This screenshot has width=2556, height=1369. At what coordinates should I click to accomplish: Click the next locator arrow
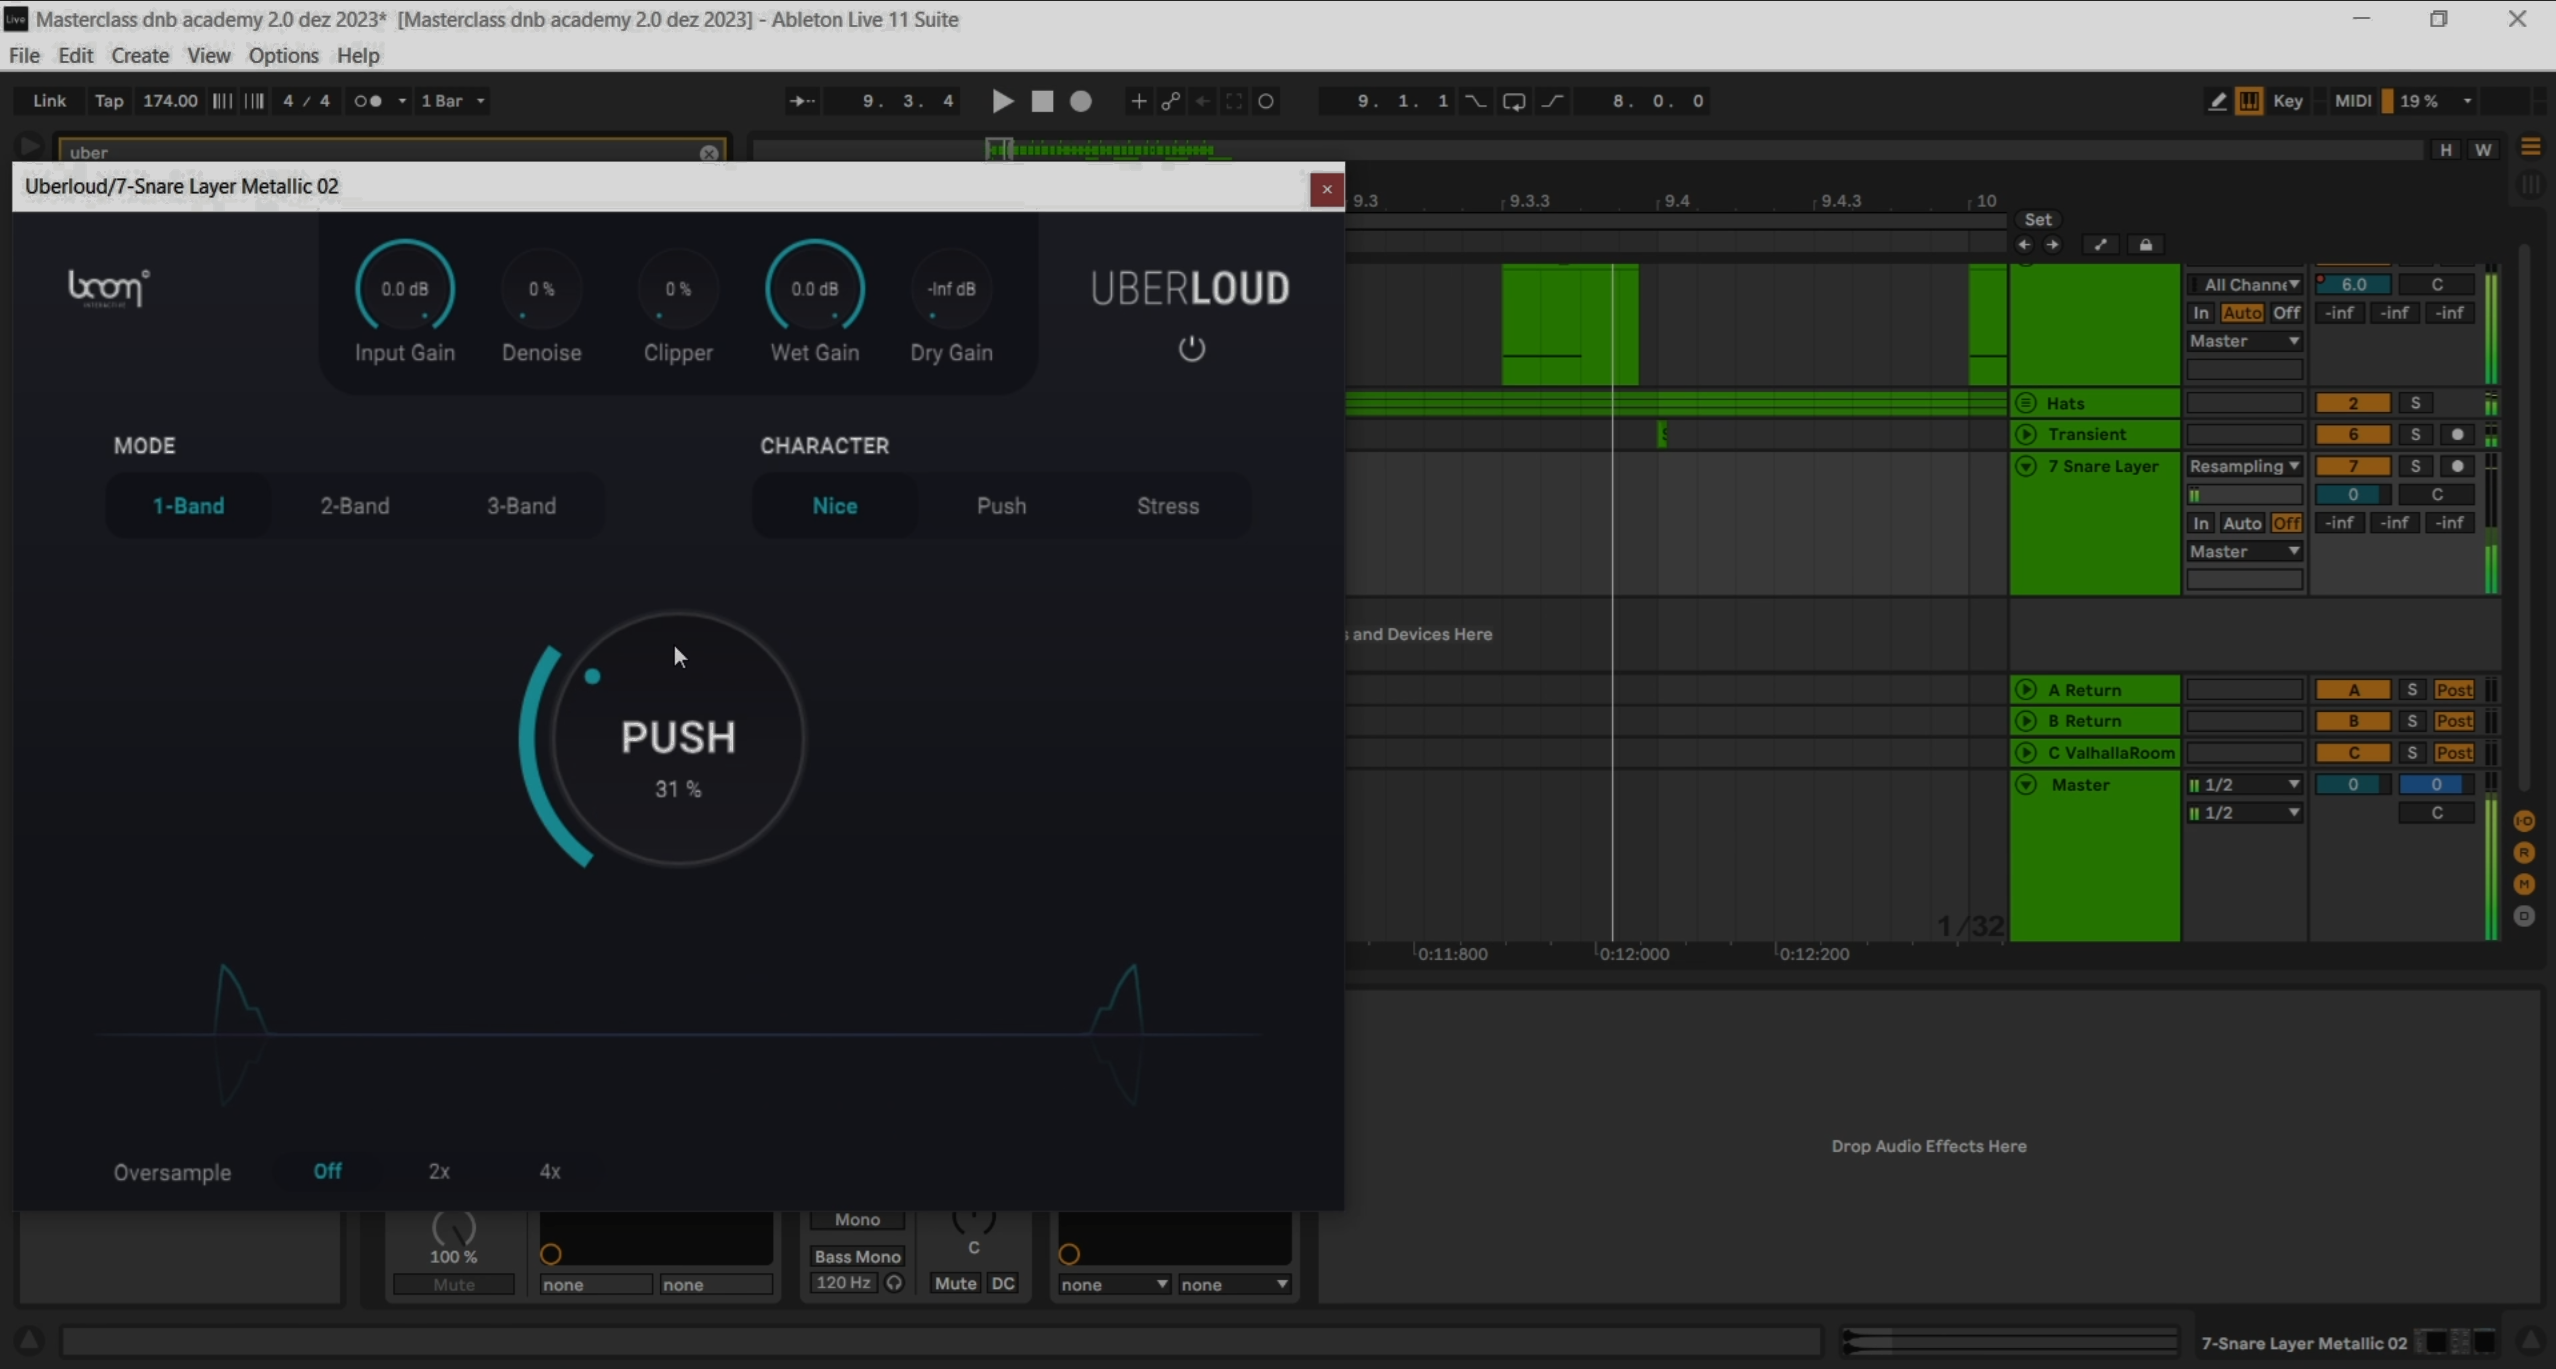[x=2052, y=245]
